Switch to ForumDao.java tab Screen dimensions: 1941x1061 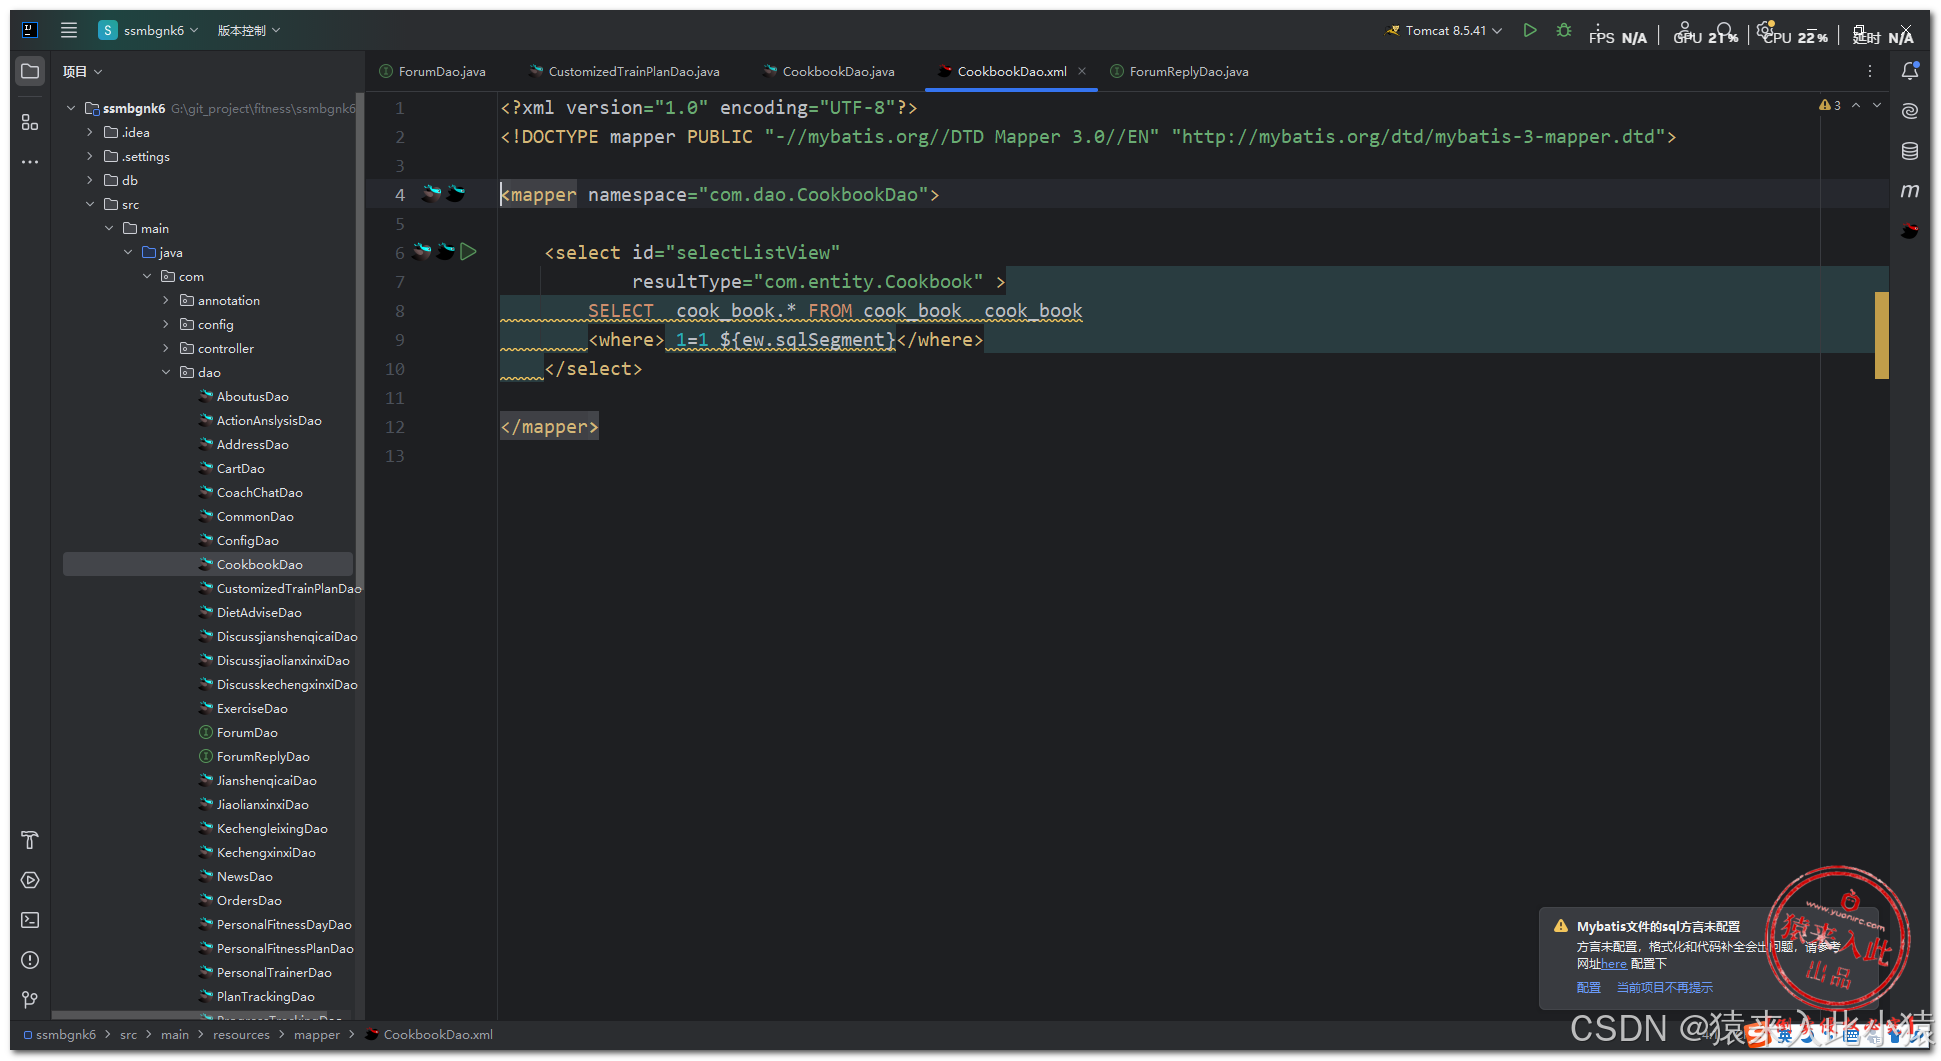(x=432, y=71)
